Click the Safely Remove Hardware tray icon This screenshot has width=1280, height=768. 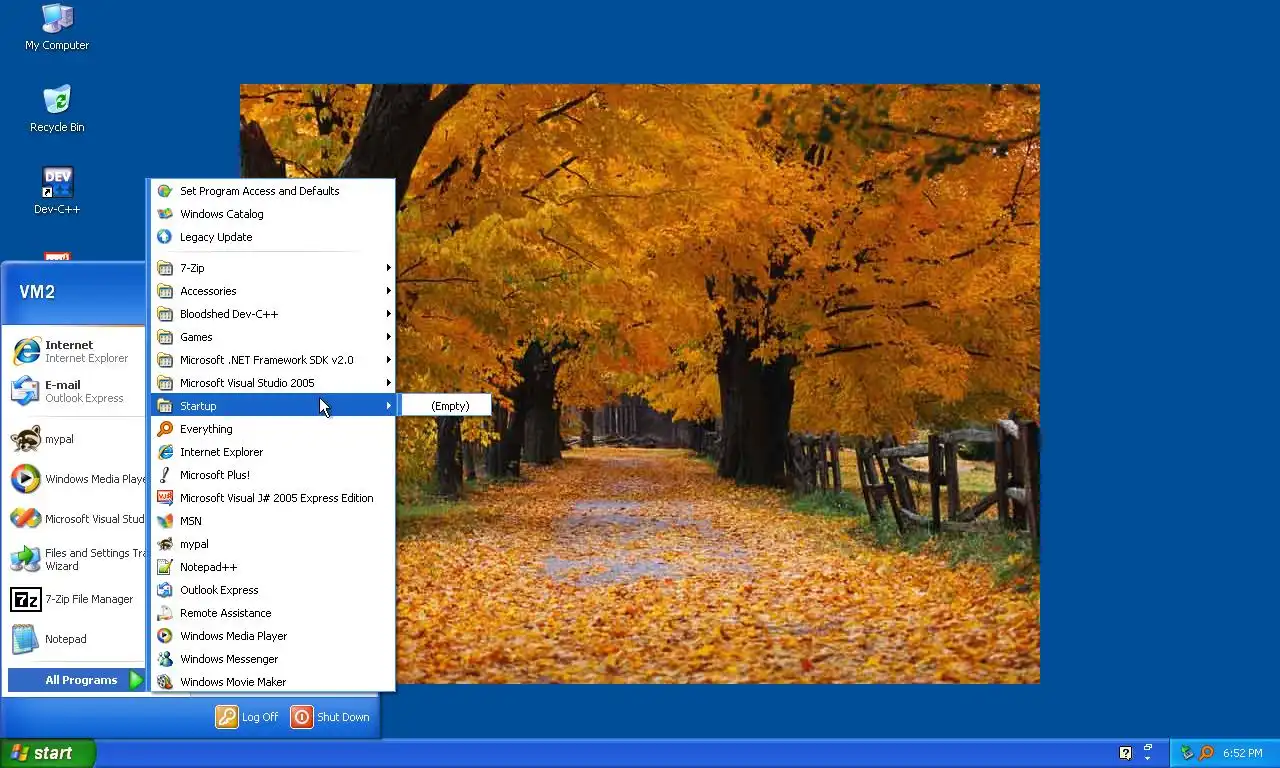1188,753
